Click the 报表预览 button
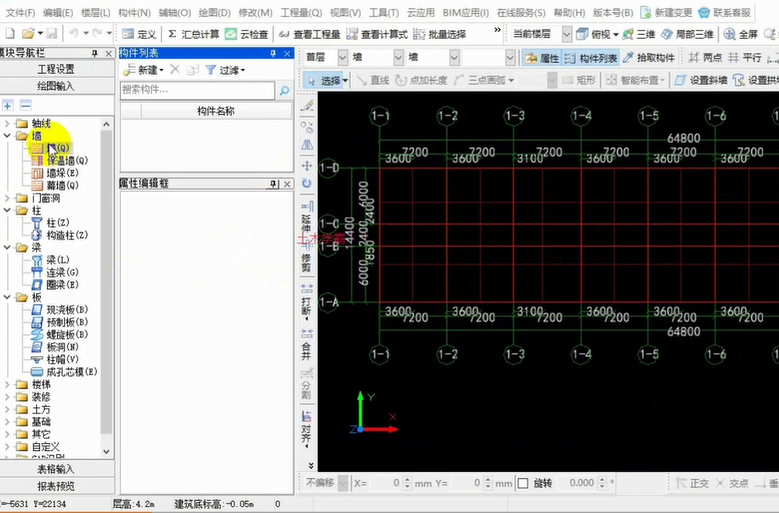Viewport: 779px width, 513px height. pos(56,486)
